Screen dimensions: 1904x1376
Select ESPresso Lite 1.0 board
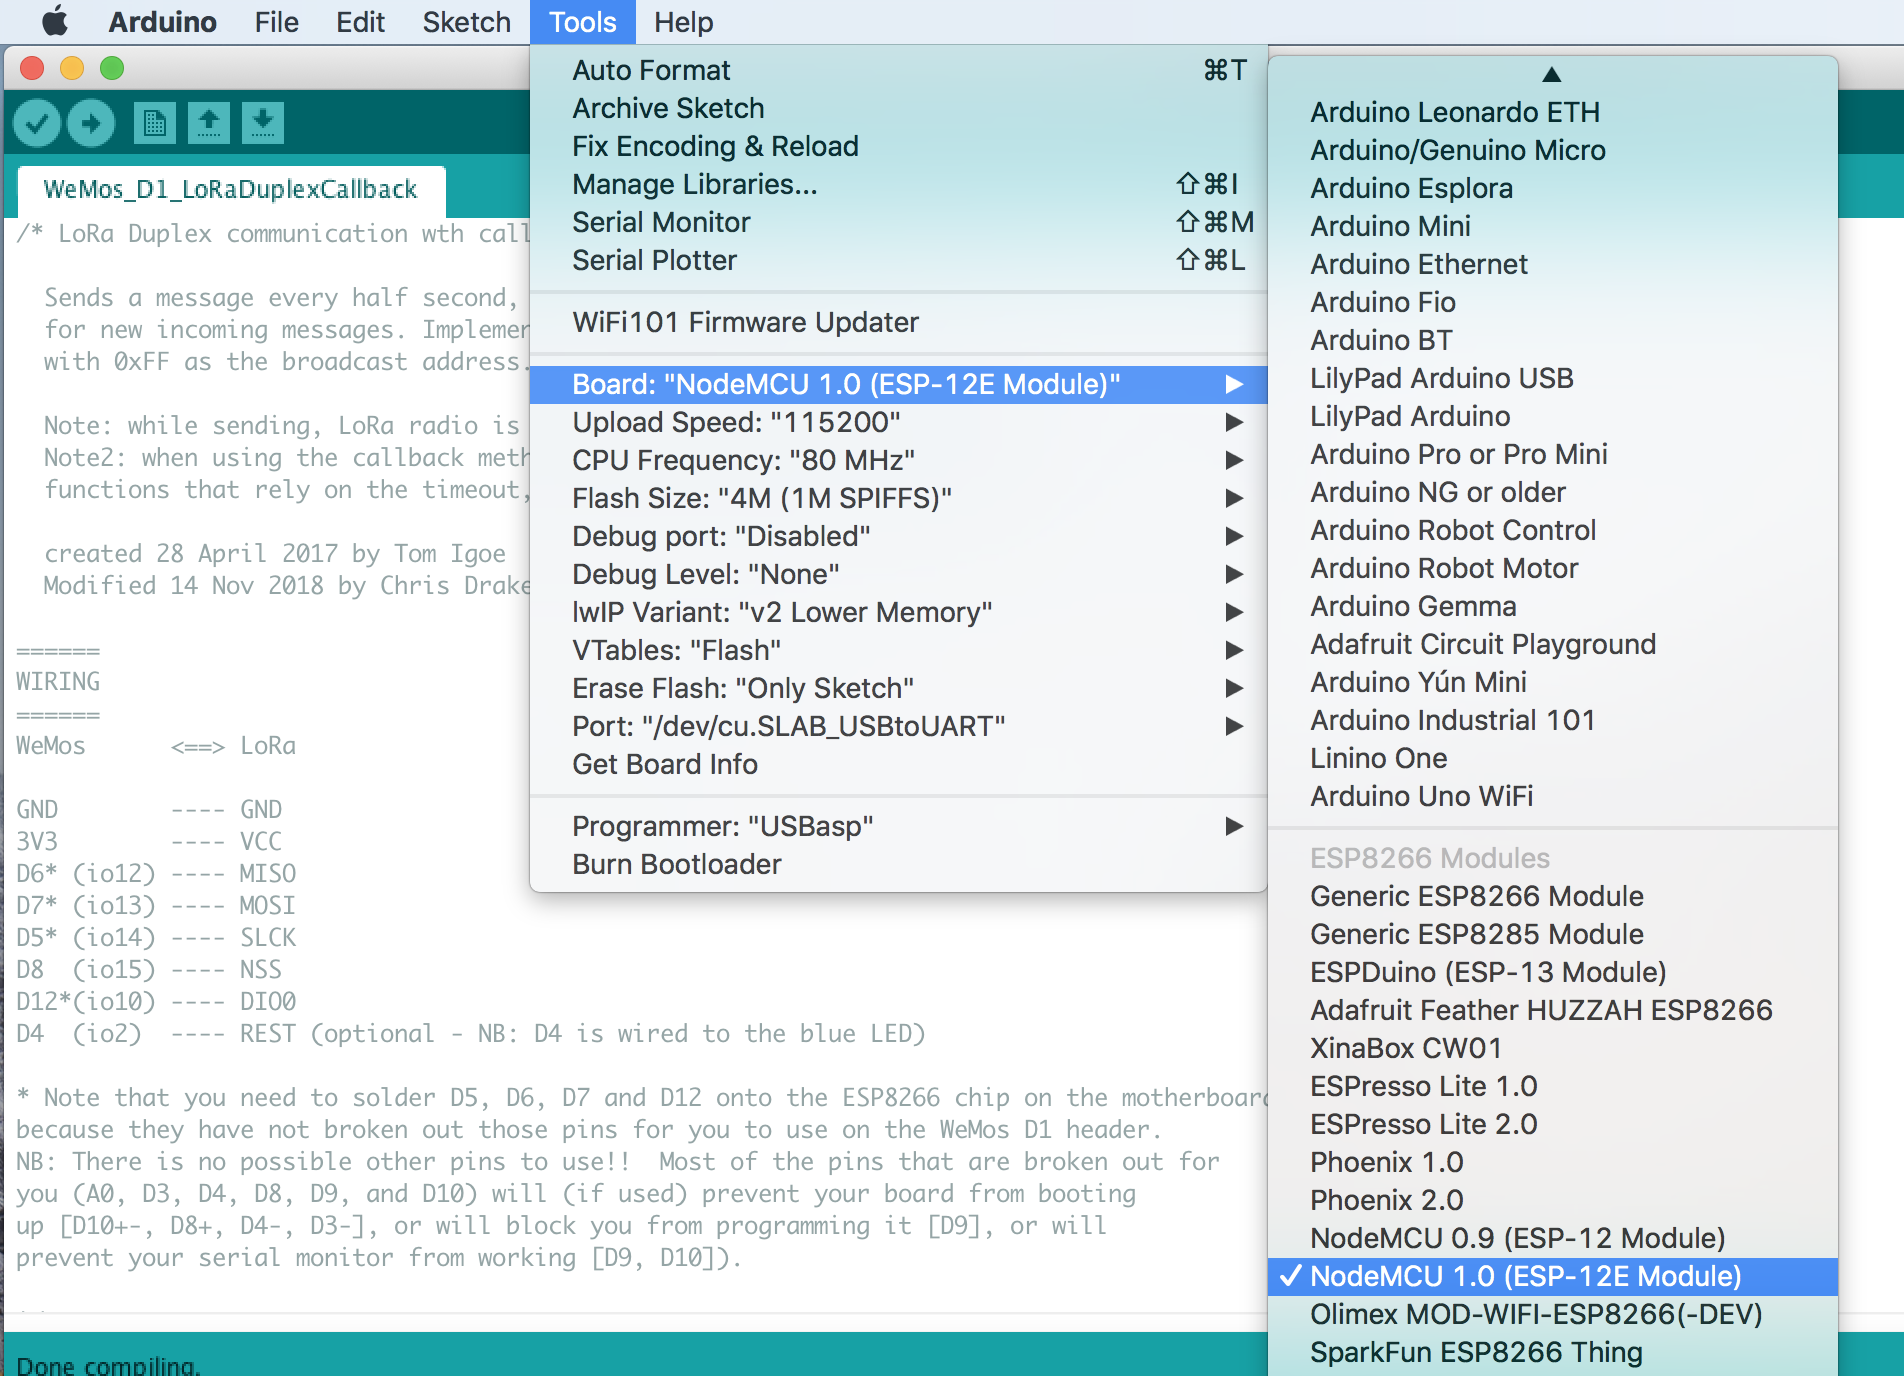coord(1553,1086)
